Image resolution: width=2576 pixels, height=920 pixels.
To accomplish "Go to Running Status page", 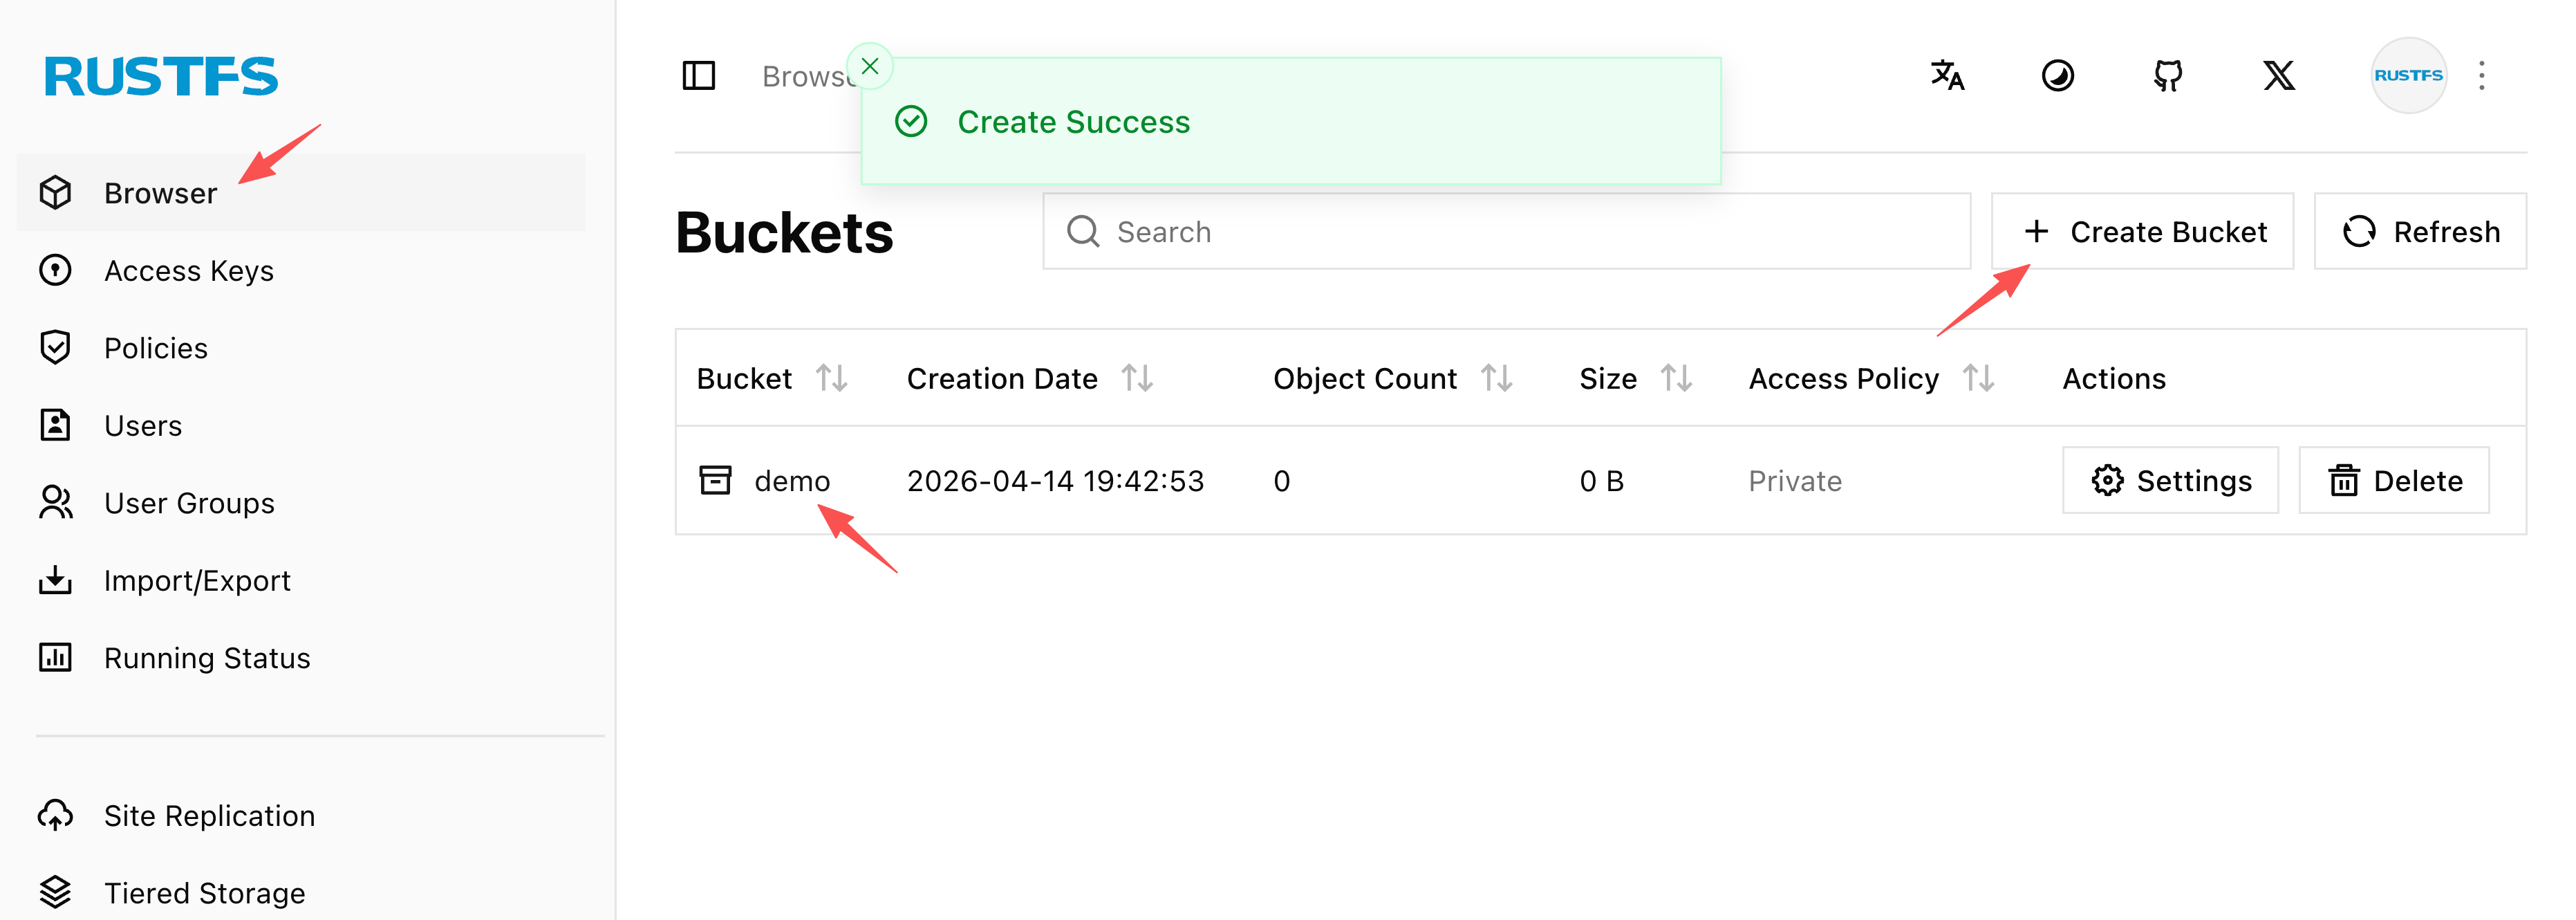I will pos(206,658).
